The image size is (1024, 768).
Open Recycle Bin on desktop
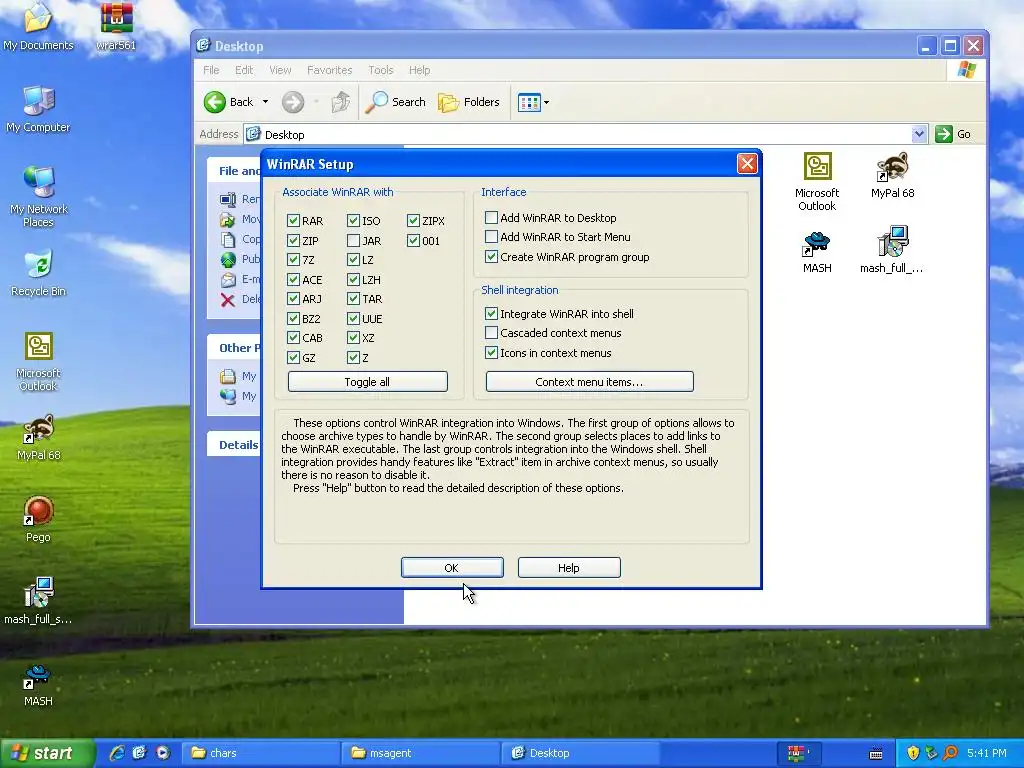[38, 272]
